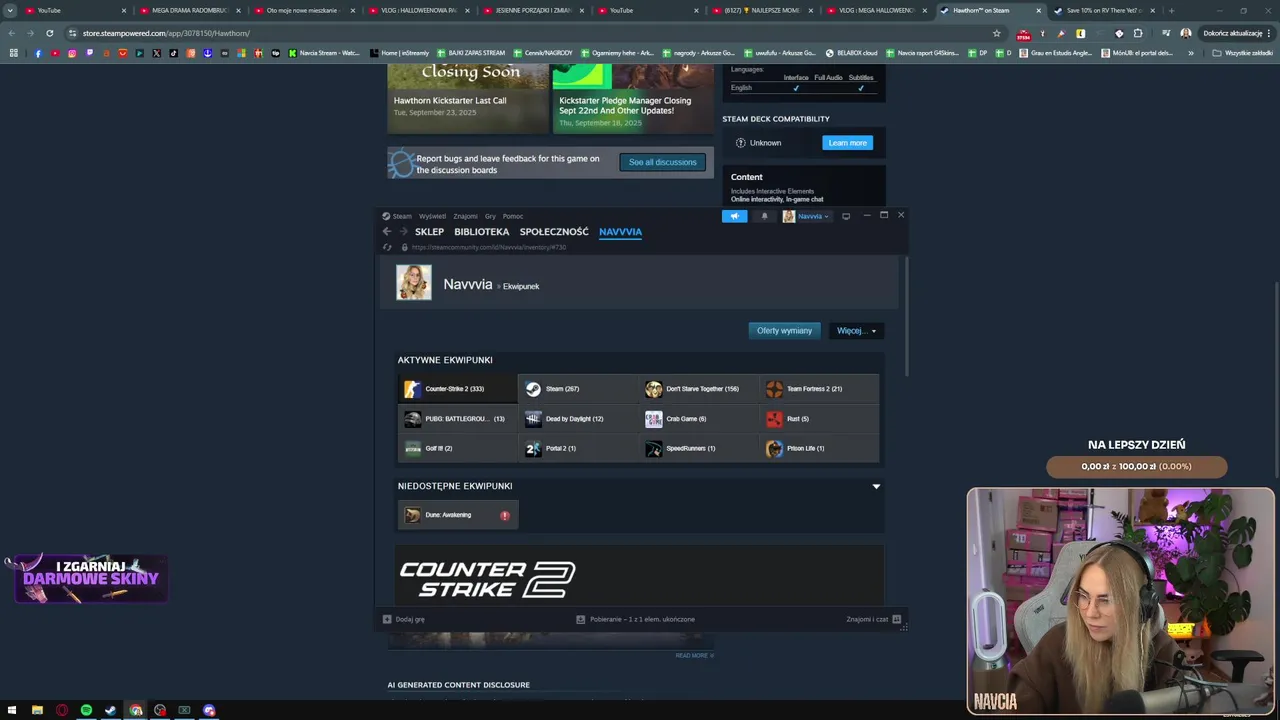1280x720 pixels.
Task: Open Crab Game (6) inventory
Action: (699, 419)
